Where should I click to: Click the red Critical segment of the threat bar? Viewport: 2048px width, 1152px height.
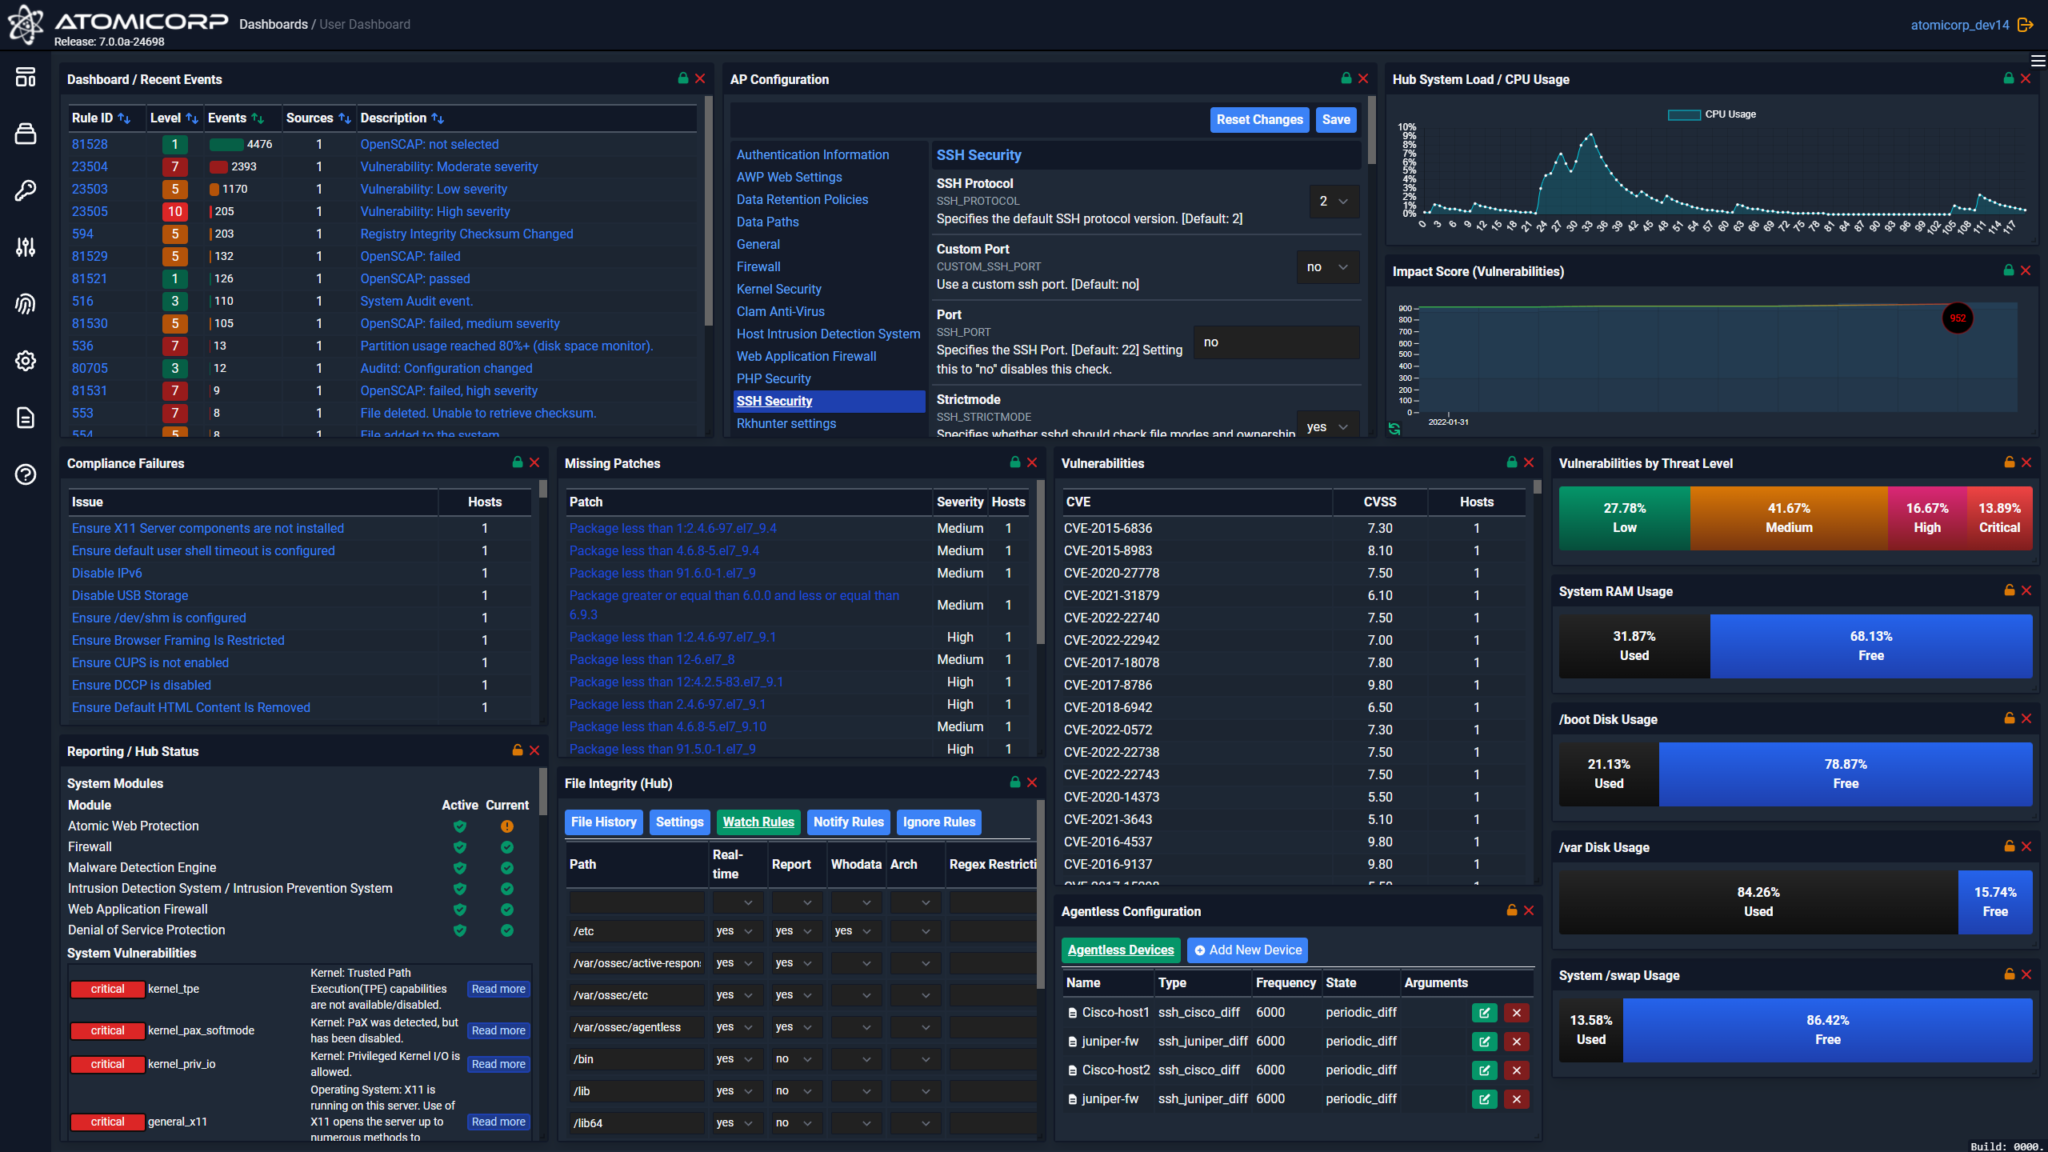(x=1999, y=518)
